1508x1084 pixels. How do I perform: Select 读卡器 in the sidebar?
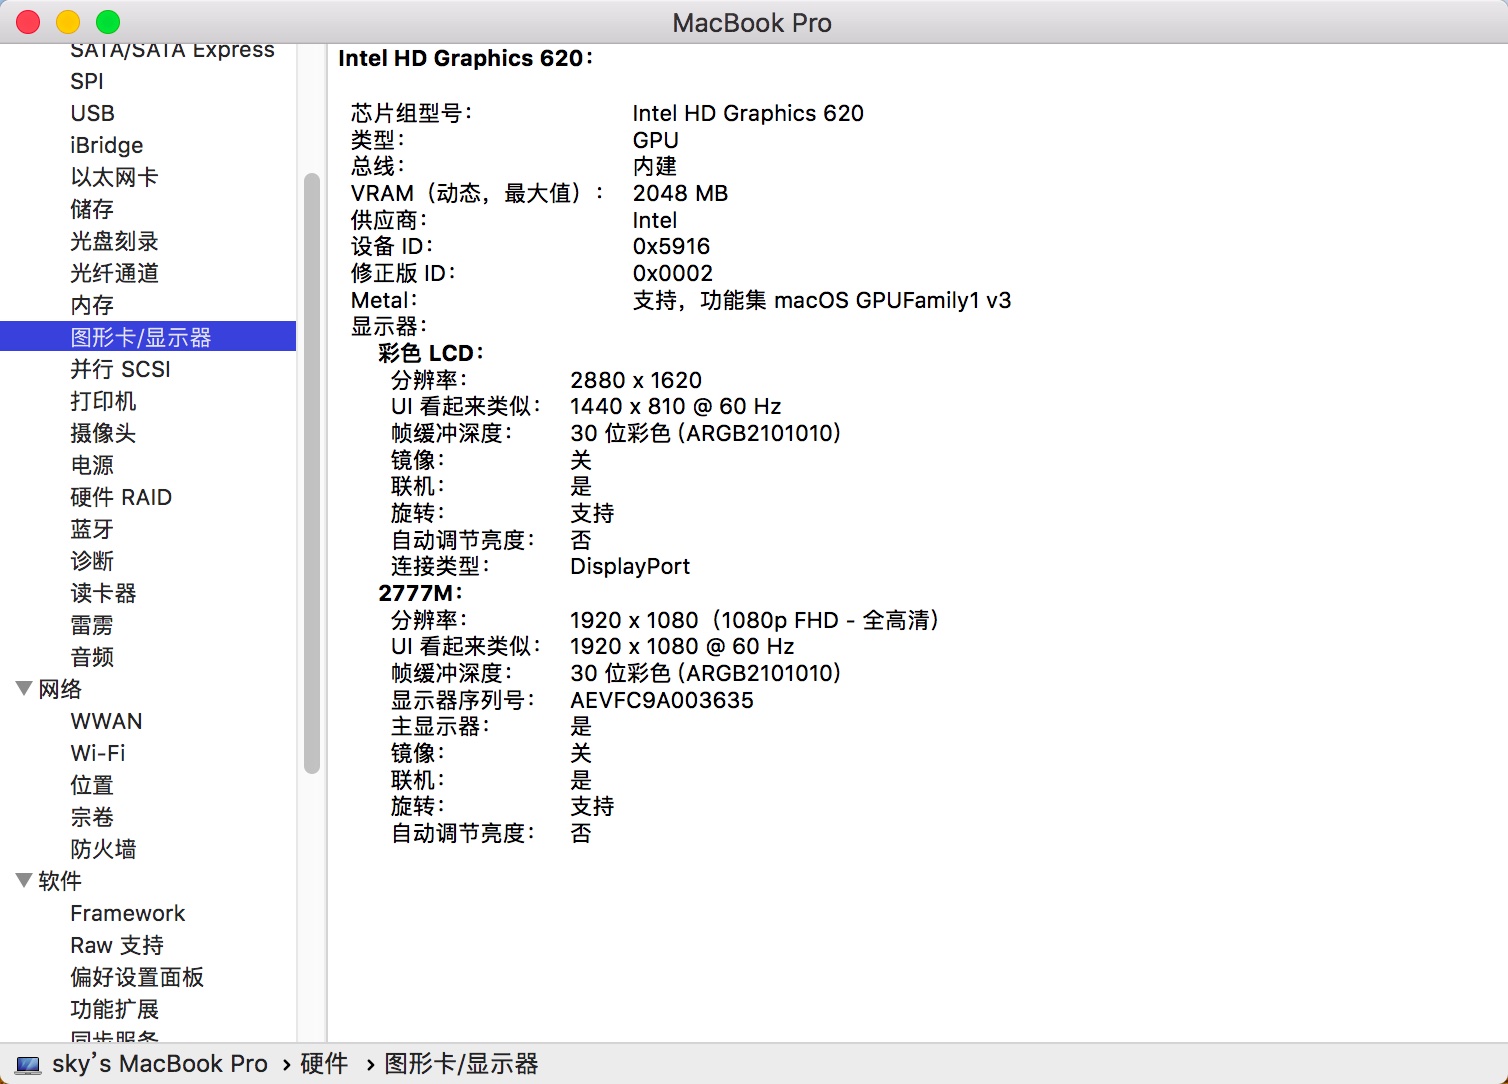103,593
